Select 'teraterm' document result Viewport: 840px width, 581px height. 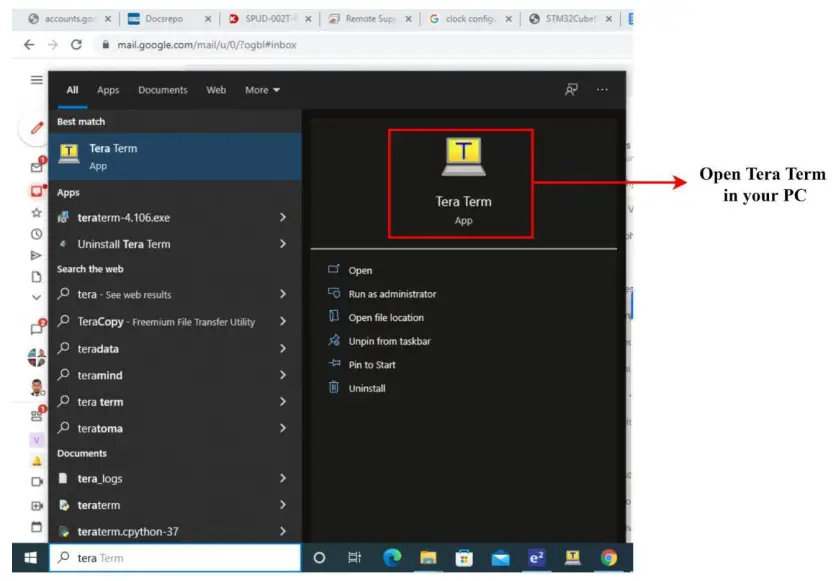pos(99,505)
